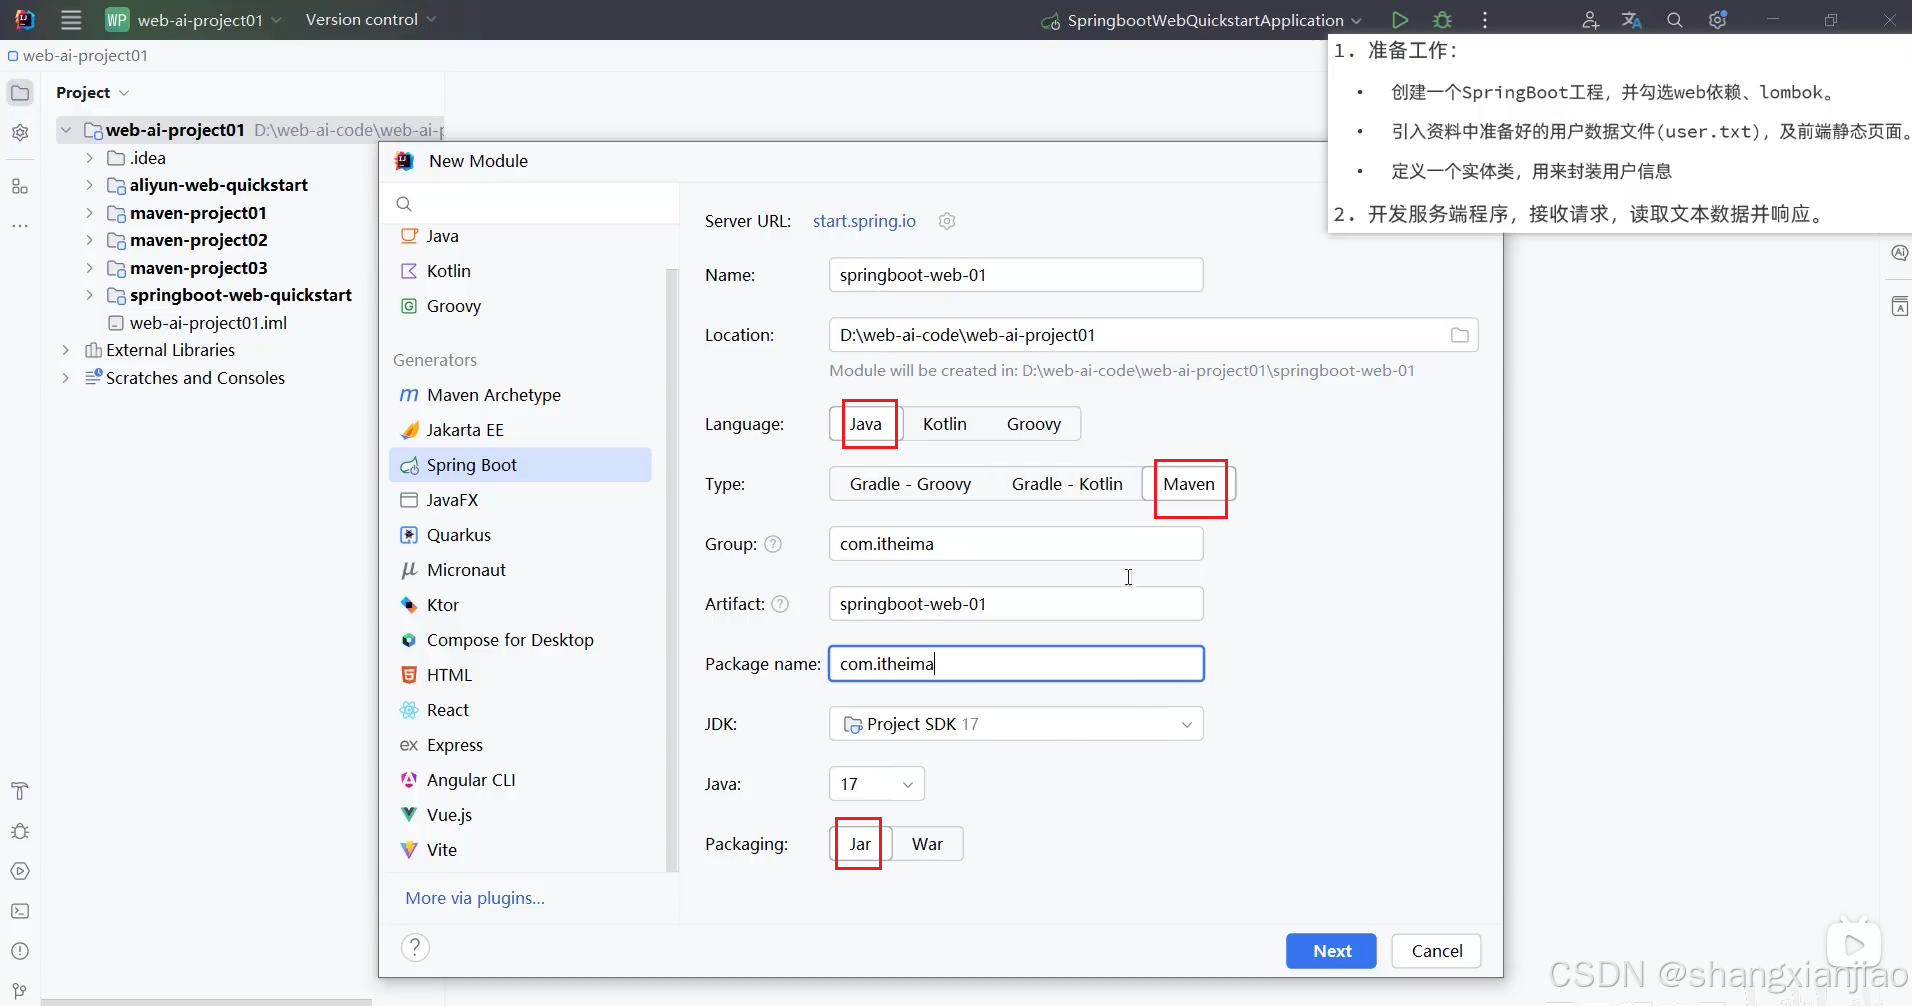
Task: Open the JDK Project SDK dropdown
Action: [1016, 724]
